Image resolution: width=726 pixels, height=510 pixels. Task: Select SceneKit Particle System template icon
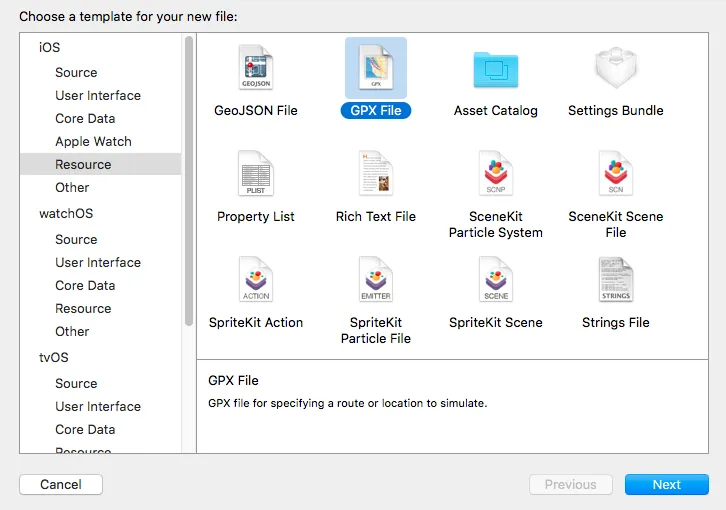point(496,174)
